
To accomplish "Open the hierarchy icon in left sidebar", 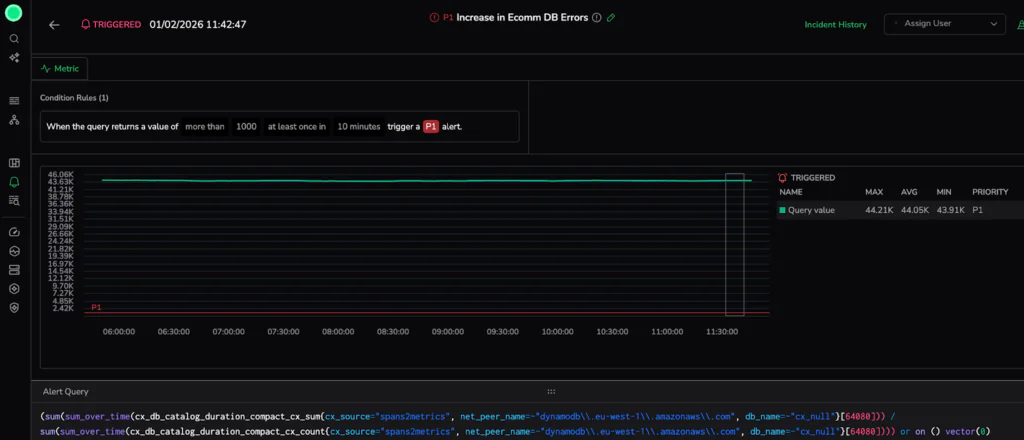I will tap(14, 120).
